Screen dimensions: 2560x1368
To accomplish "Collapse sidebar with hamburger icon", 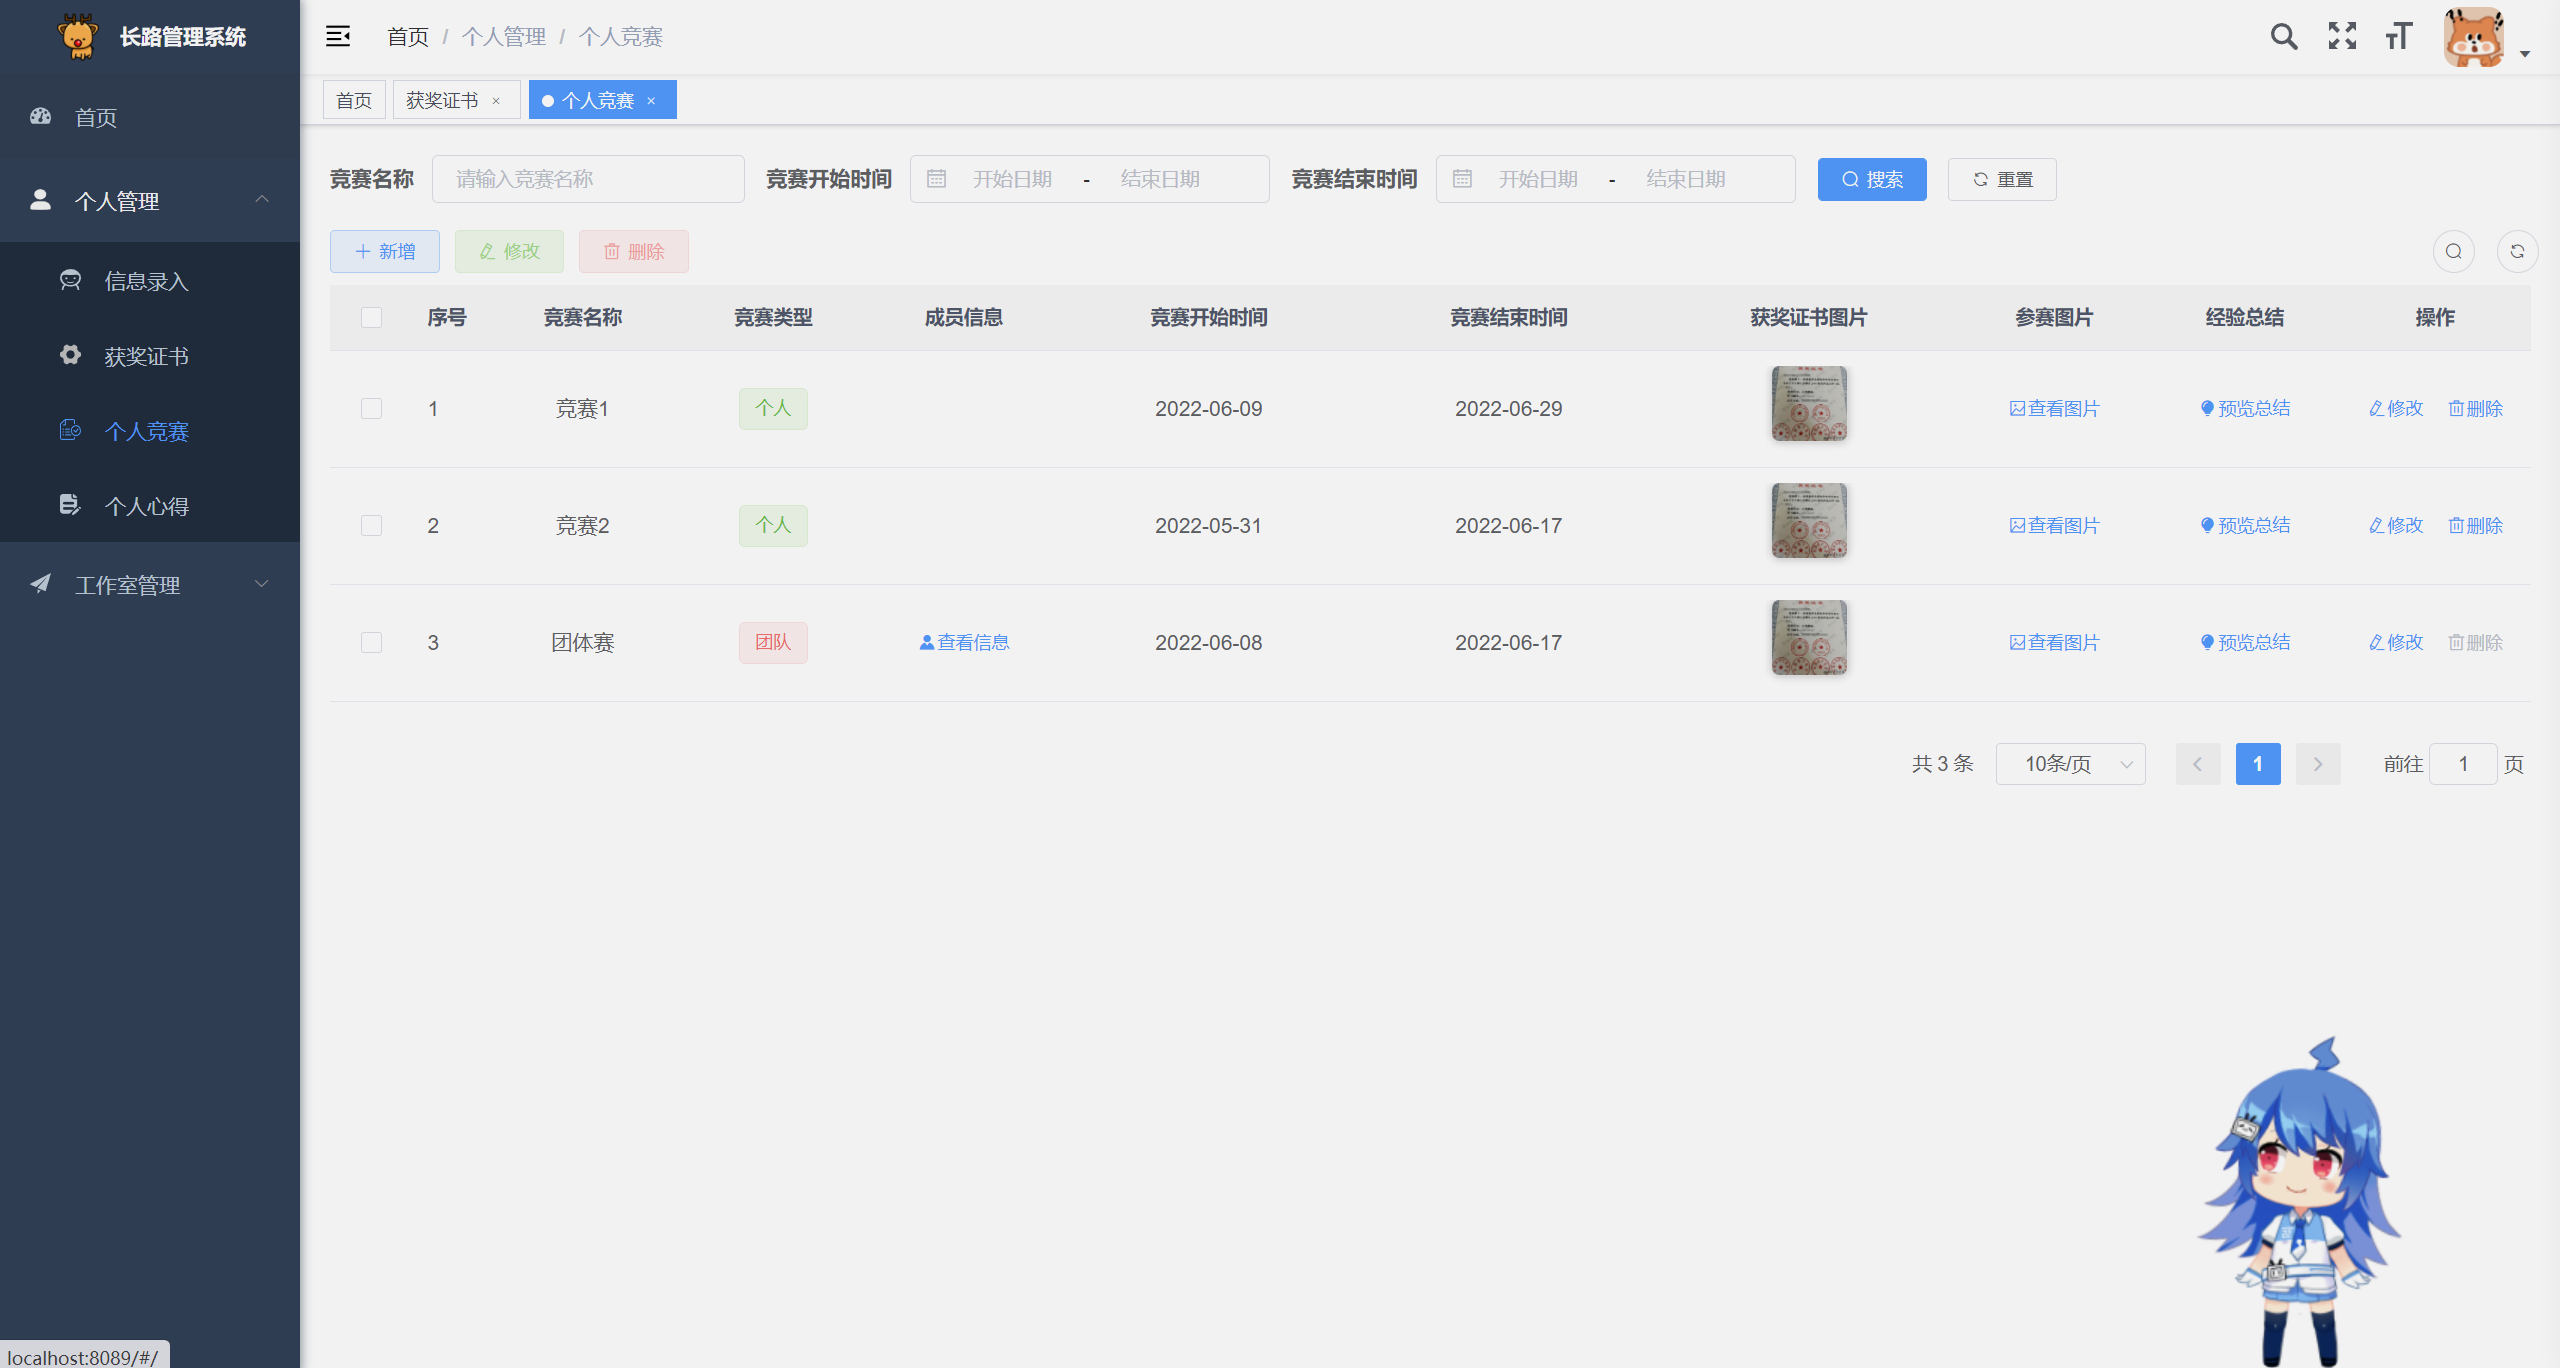I will click(338, 37).
